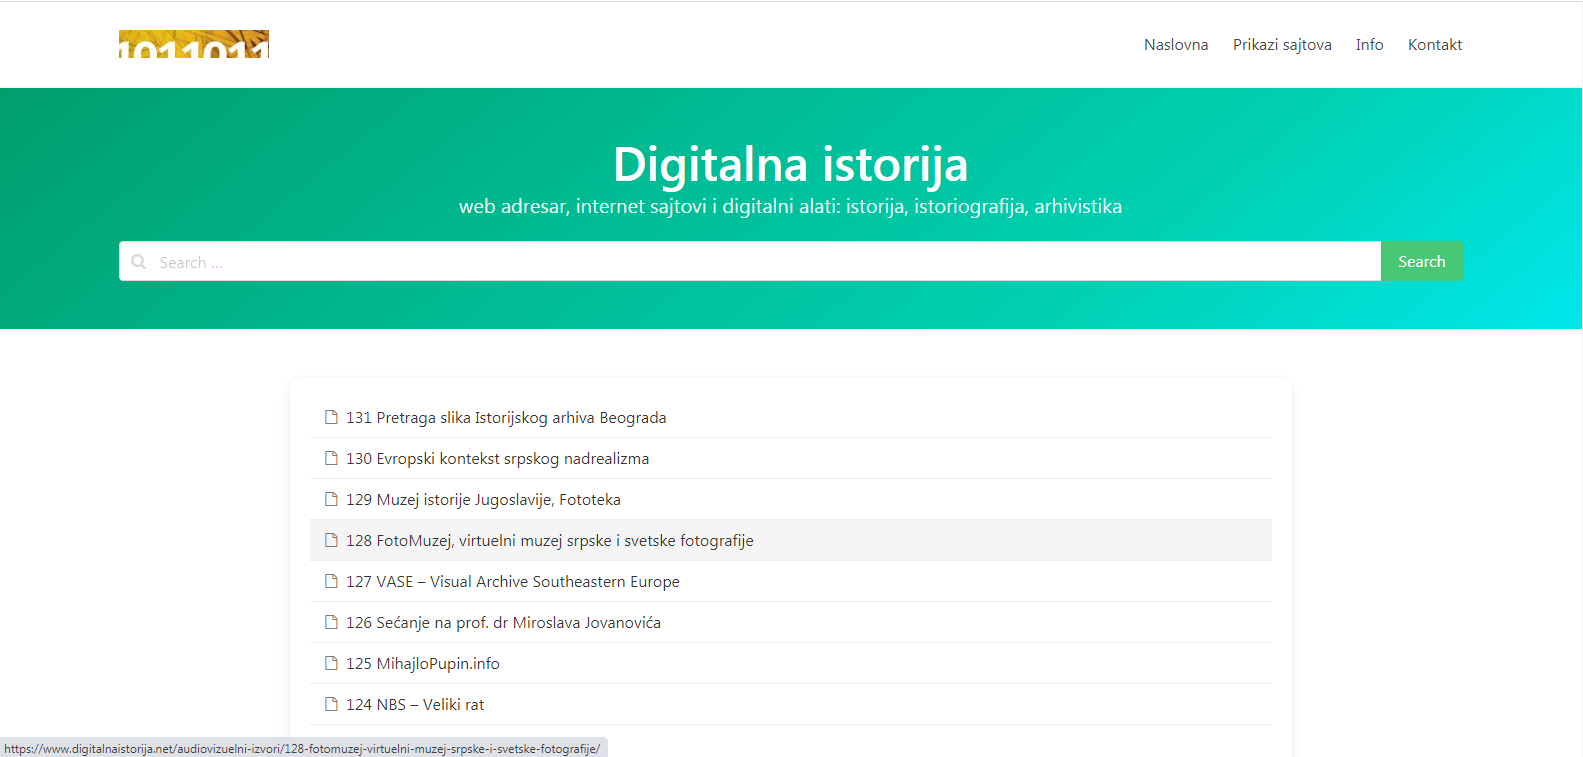Open 125 MihajloPupin.info entry
The width and height of the screenshot is (1583, 757).
(423, 664)
